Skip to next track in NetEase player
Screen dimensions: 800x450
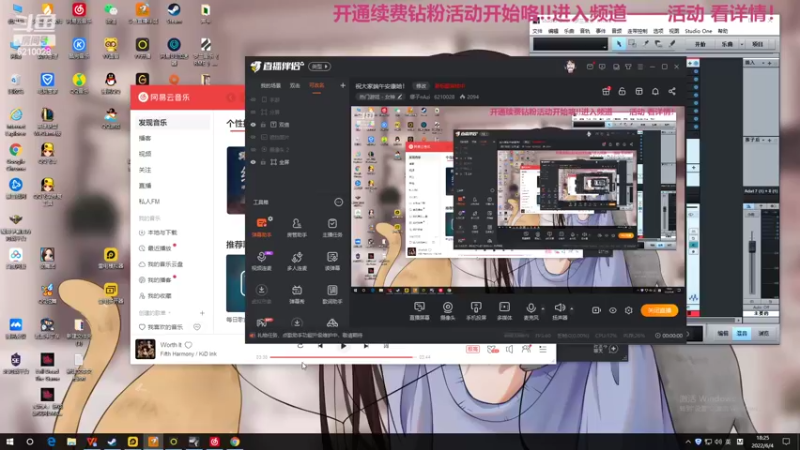point(366,346)
